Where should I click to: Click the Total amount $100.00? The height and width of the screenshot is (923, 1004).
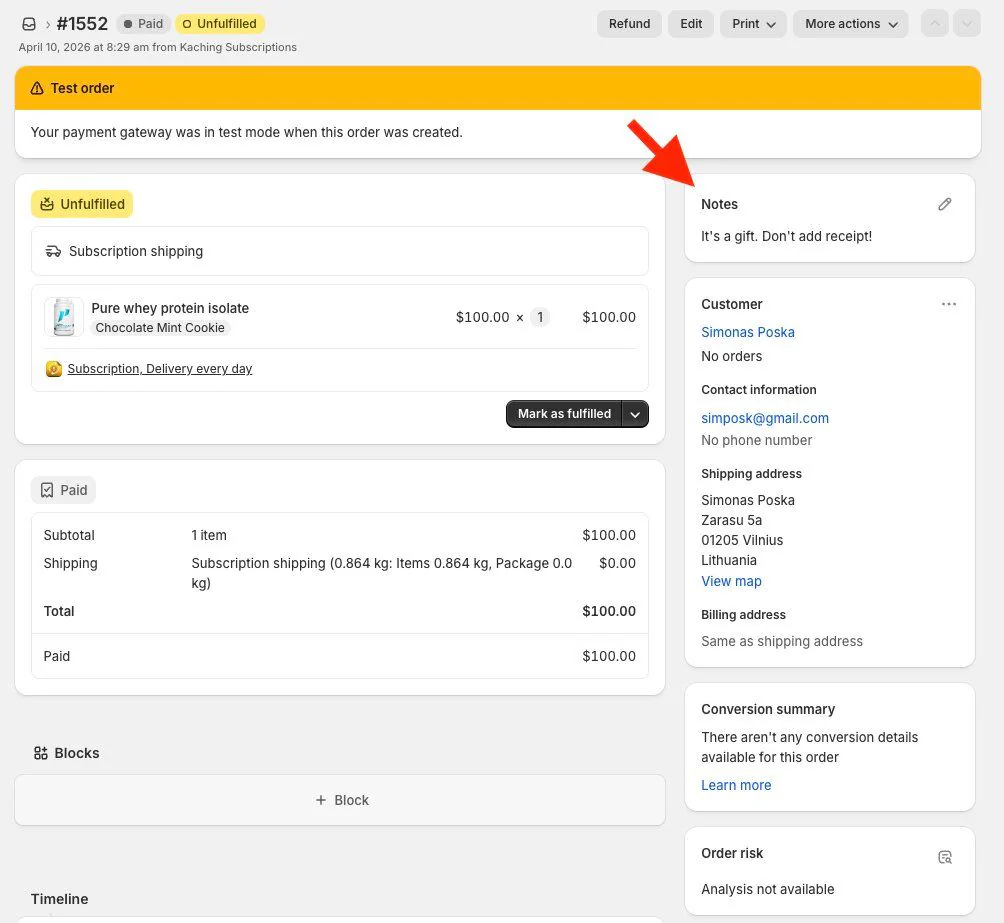[x=609, y=611]
